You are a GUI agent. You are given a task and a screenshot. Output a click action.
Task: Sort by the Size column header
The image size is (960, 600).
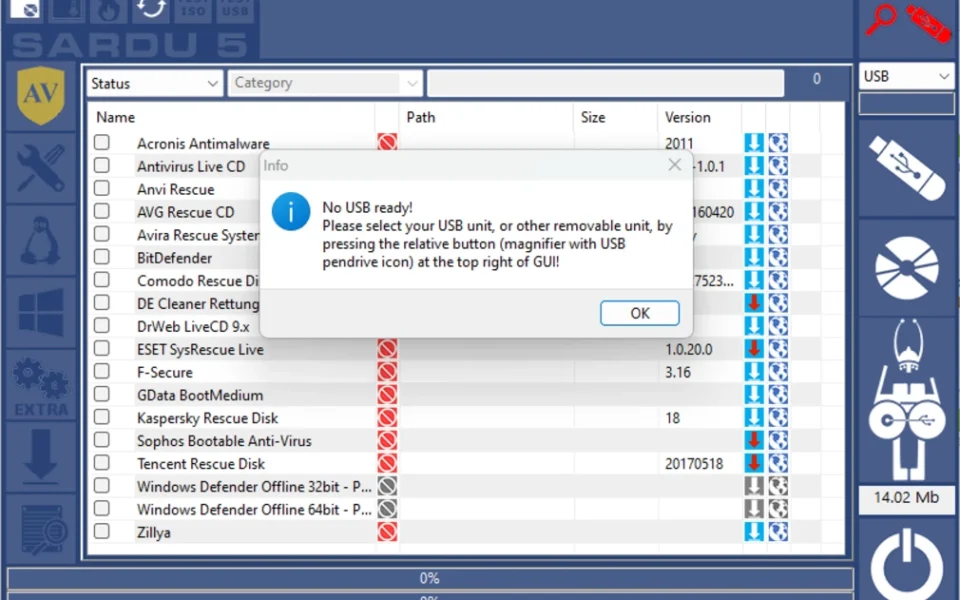click(x=593, y=117)
